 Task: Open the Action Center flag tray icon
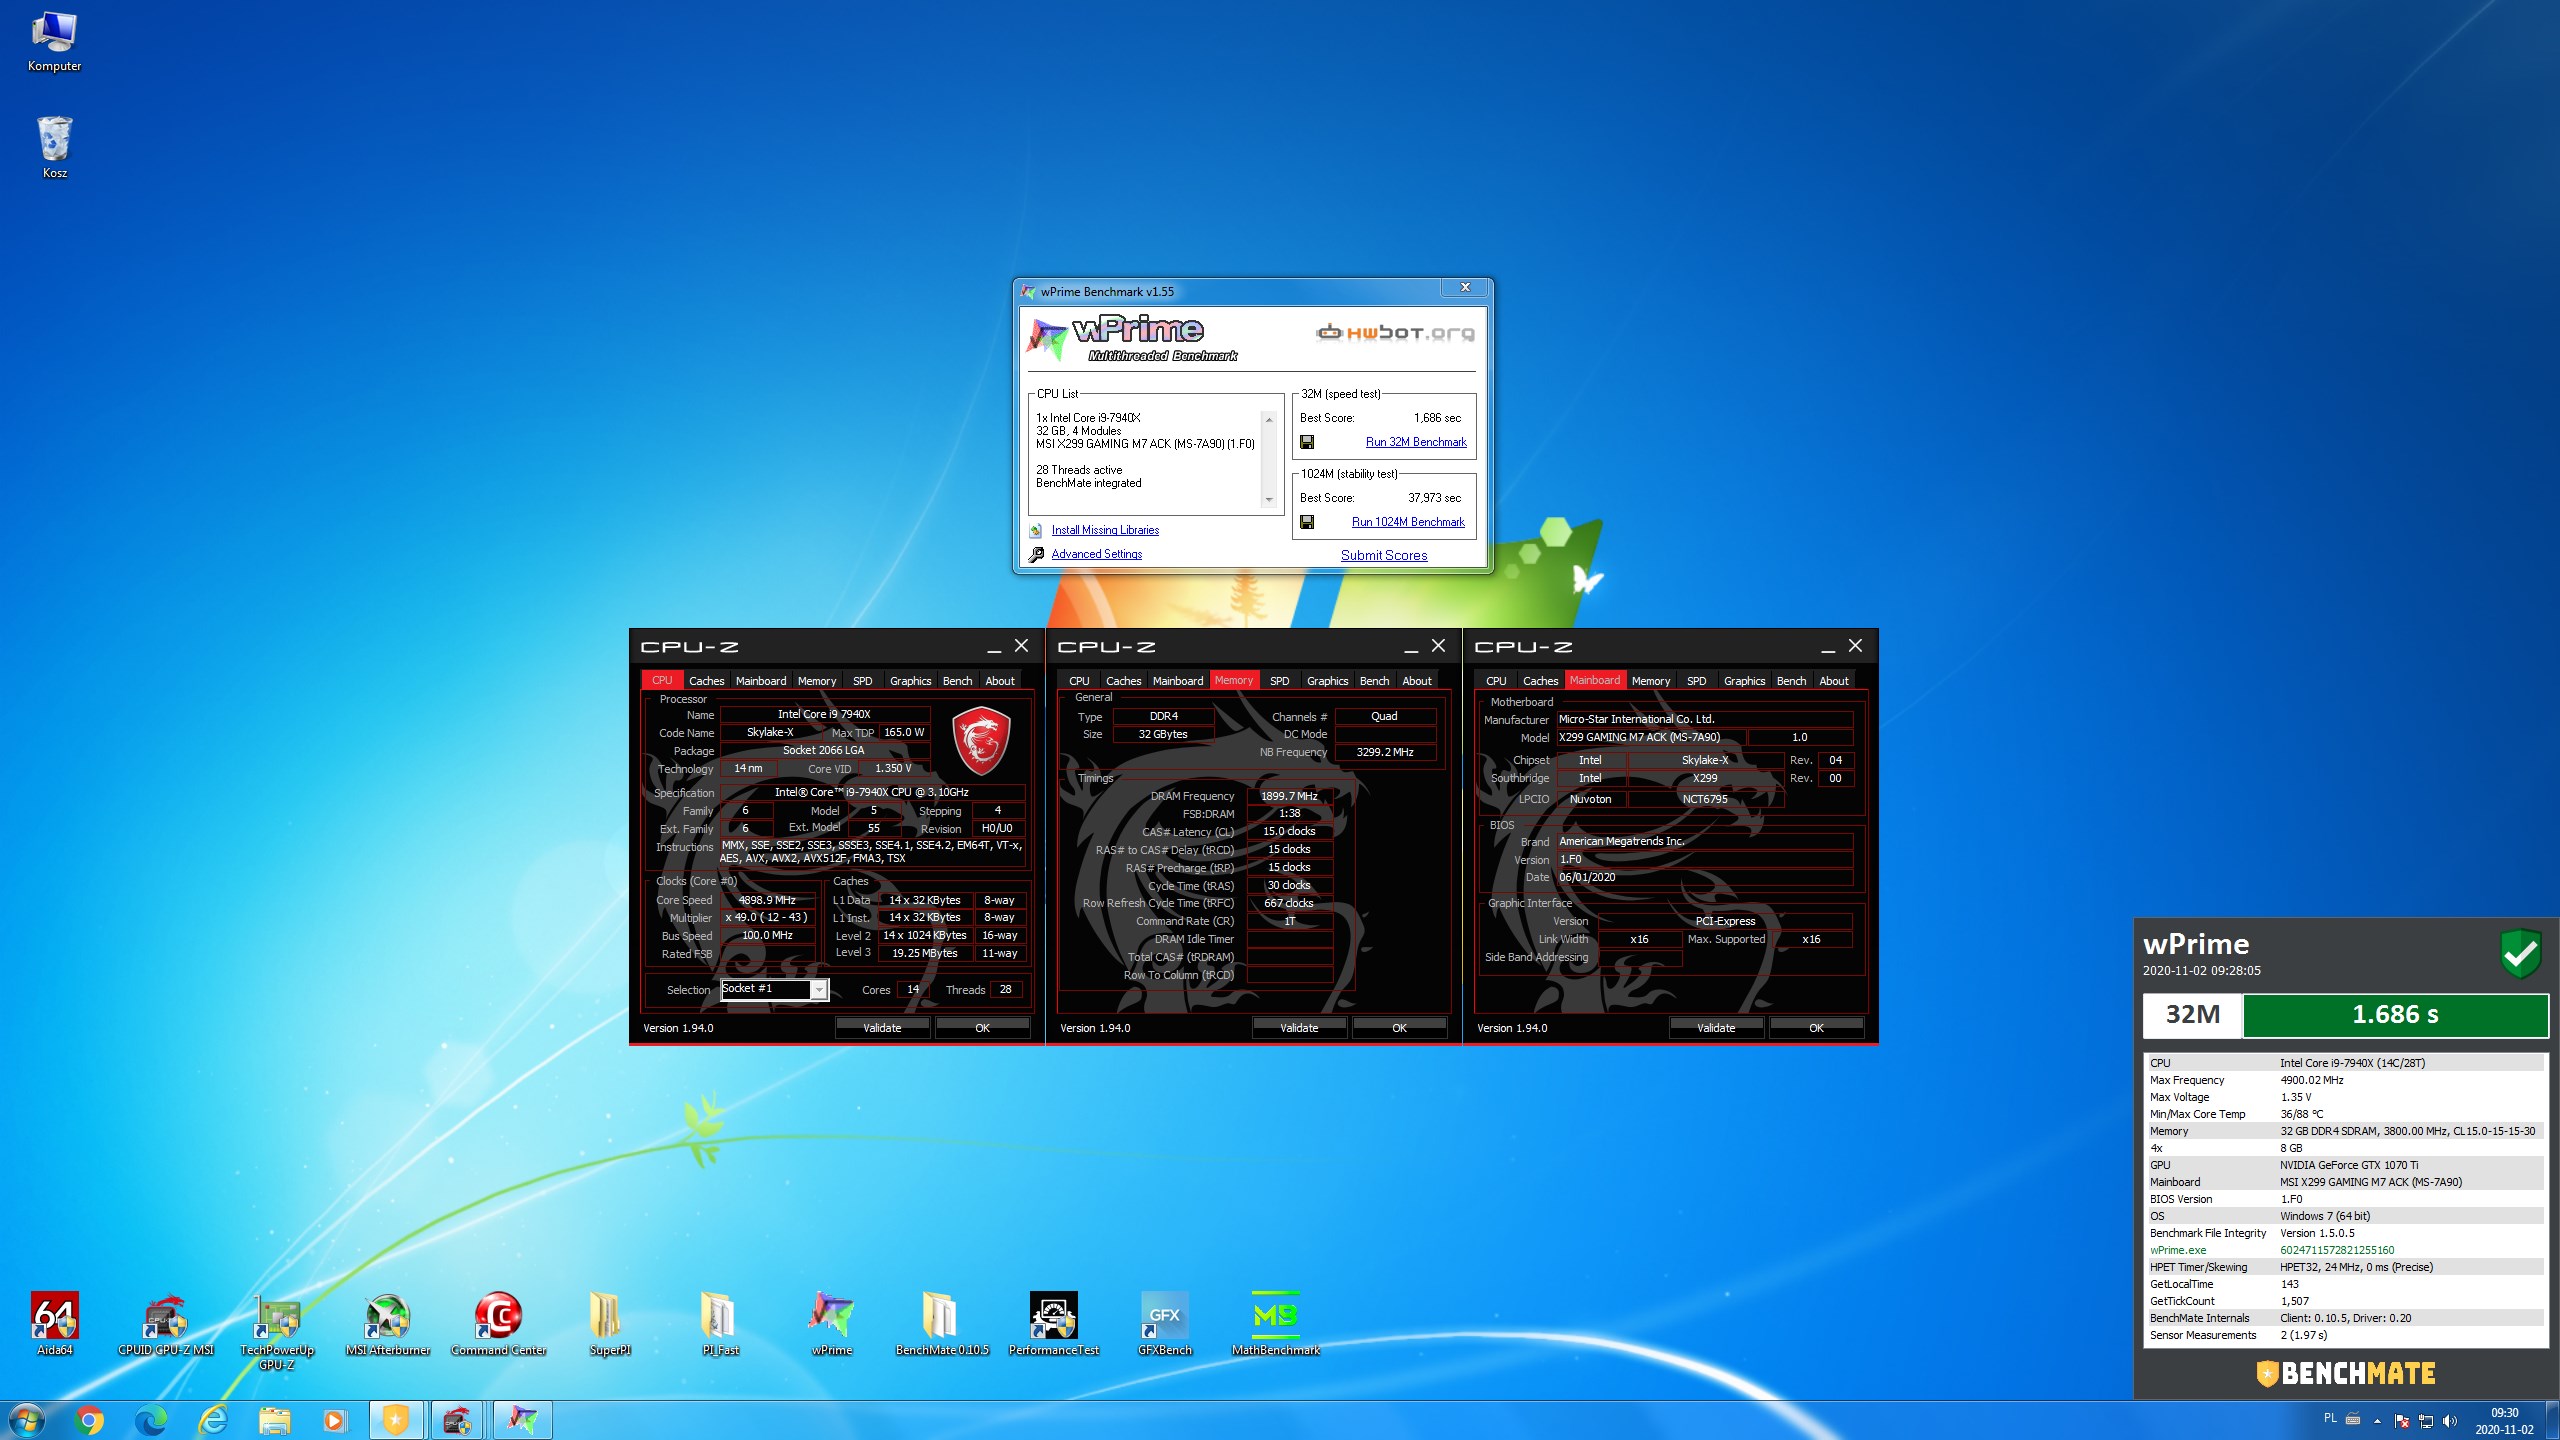coord(2401,1421)
